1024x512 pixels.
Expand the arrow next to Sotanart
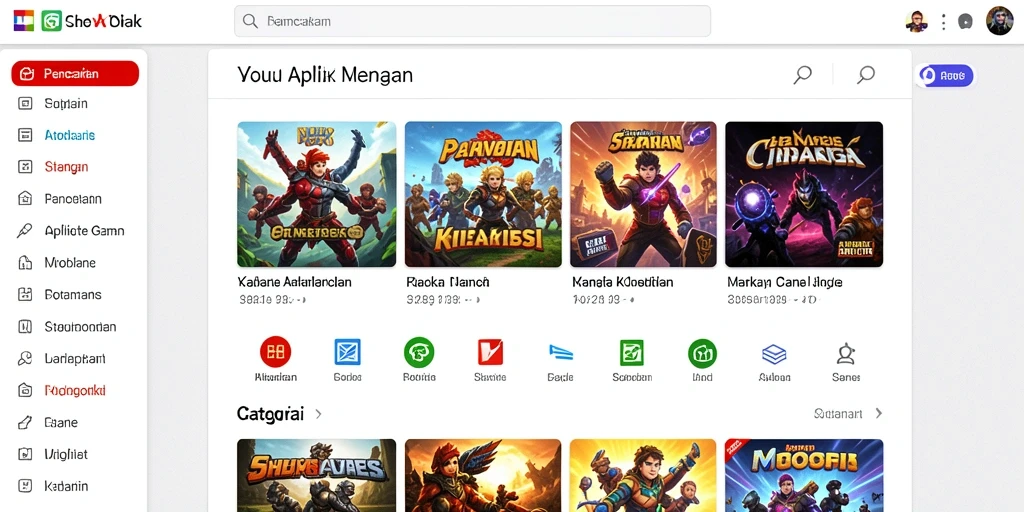(879, 413)
